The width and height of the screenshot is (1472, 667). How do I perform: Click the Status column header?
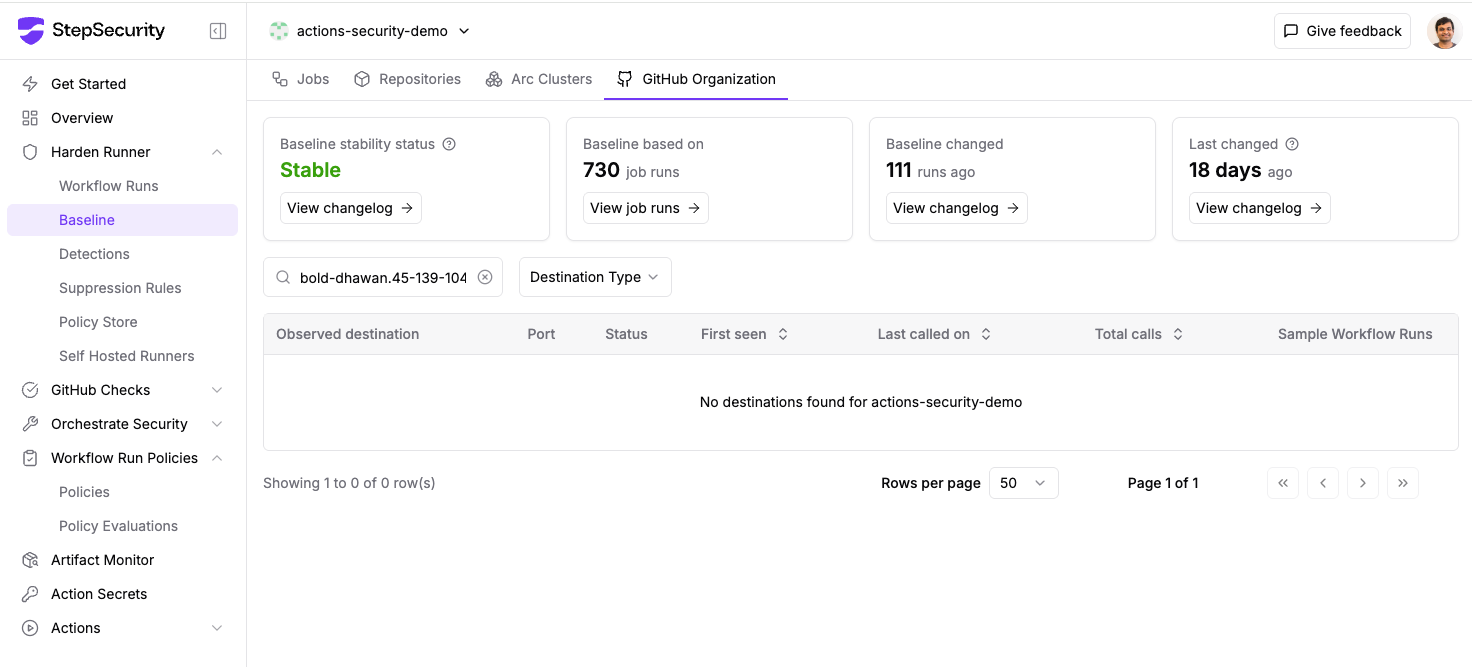tap(626, 334)
